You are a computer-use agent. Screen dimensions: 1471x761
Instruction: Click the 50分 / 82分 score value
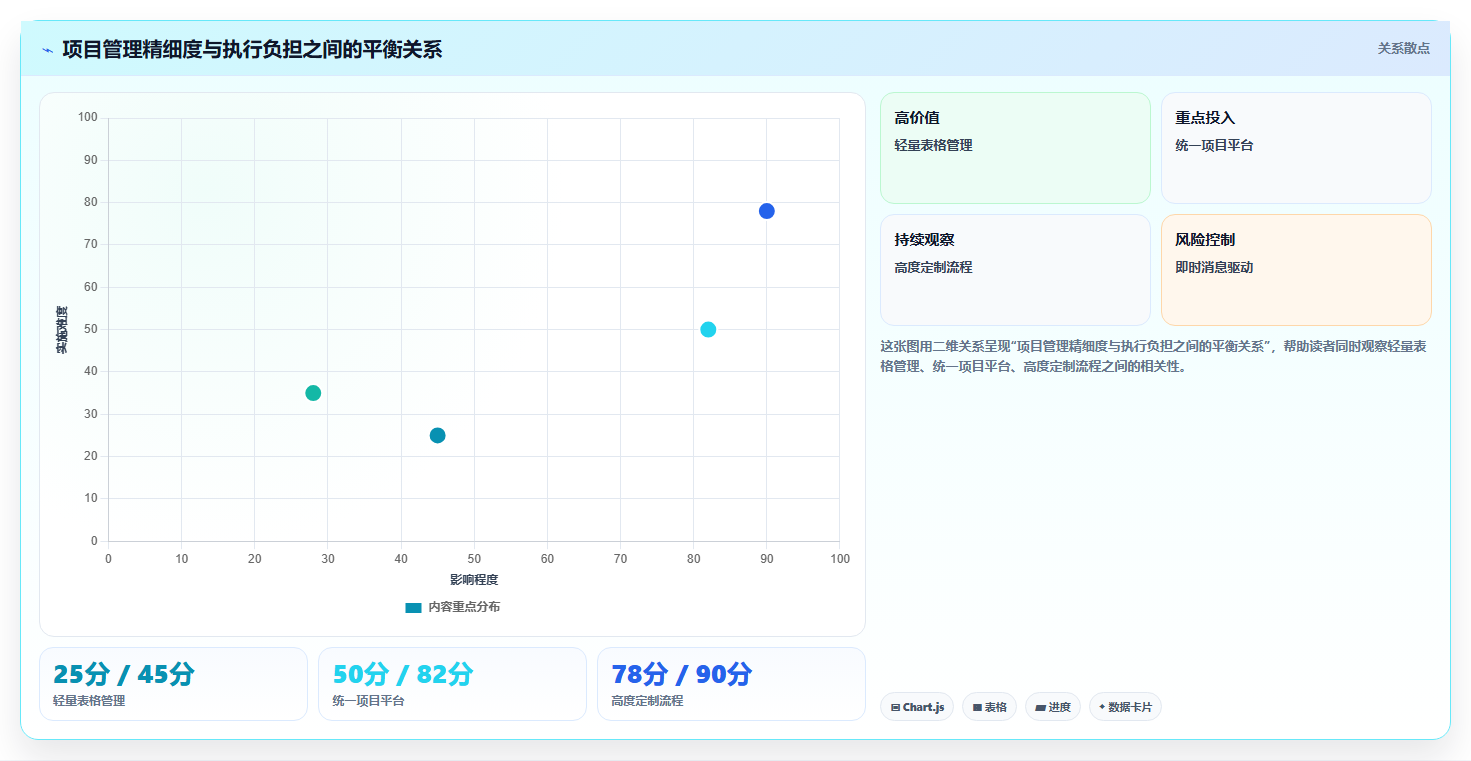(x=402, y=674)
